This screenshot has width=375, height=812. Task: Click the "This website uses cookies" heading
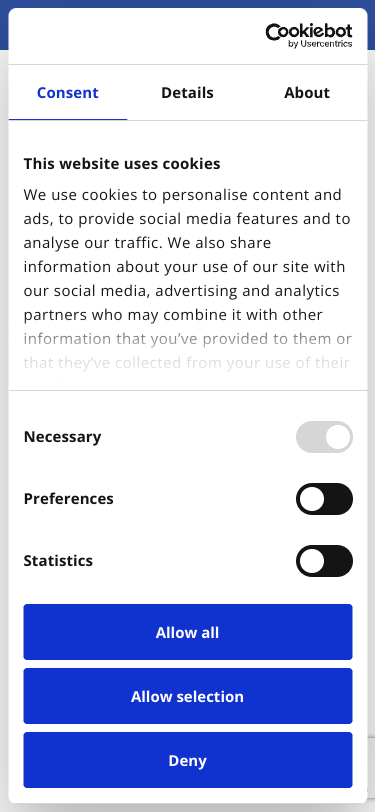(122, 164)
